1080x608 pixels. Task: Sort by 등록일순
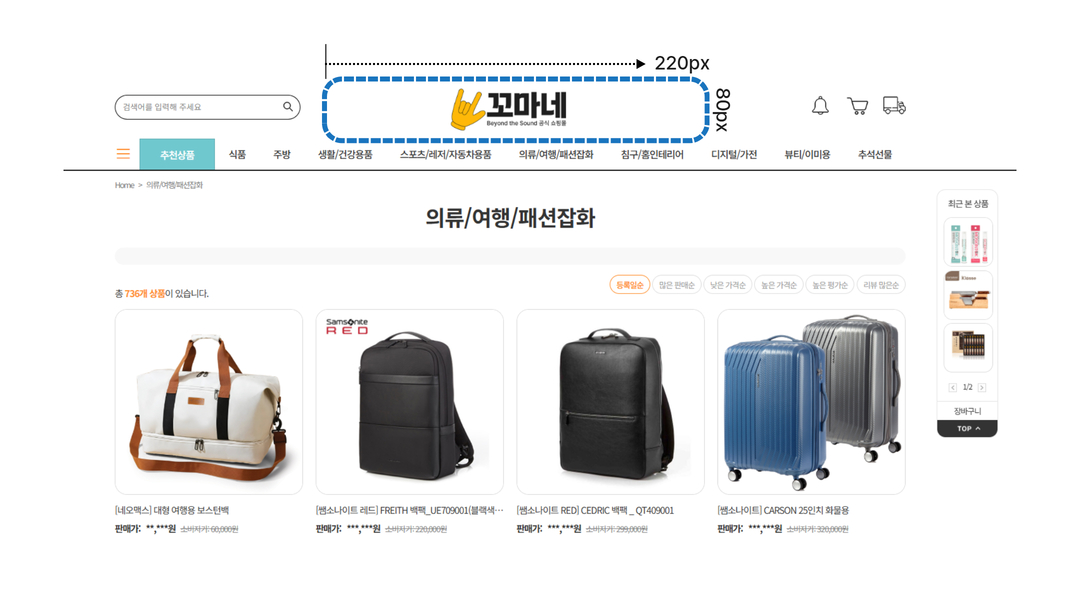[630, 285]
